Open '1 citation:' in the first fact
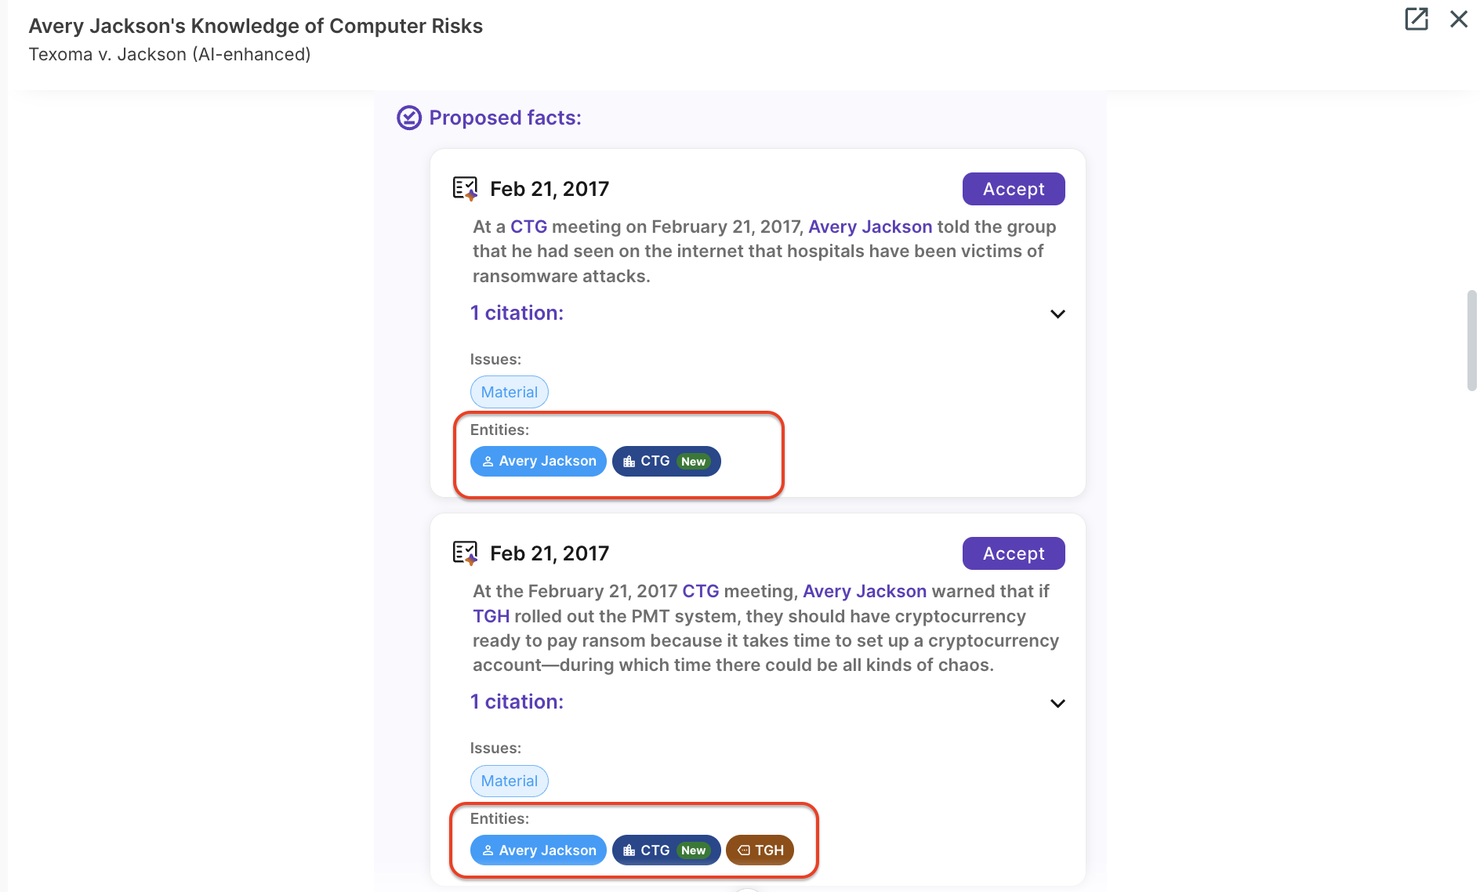1480x892 pixels. (517, 313)
